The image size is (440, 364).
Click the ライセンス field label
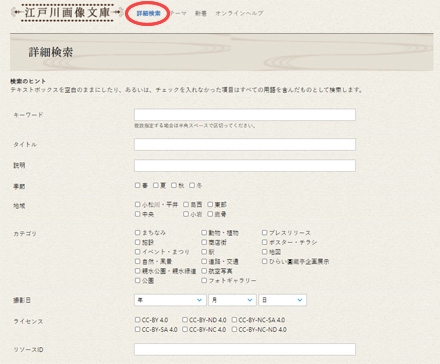[28, 321]
